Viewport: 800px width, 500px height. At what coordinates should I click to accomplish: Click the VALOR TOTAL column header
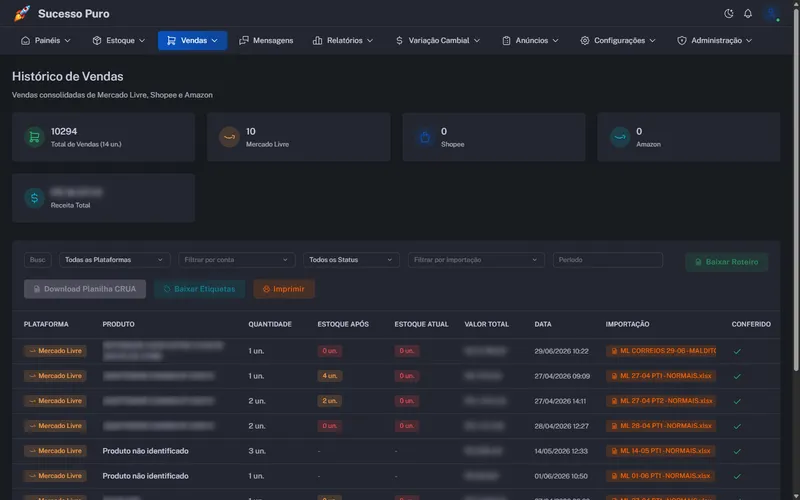point(486,324)
